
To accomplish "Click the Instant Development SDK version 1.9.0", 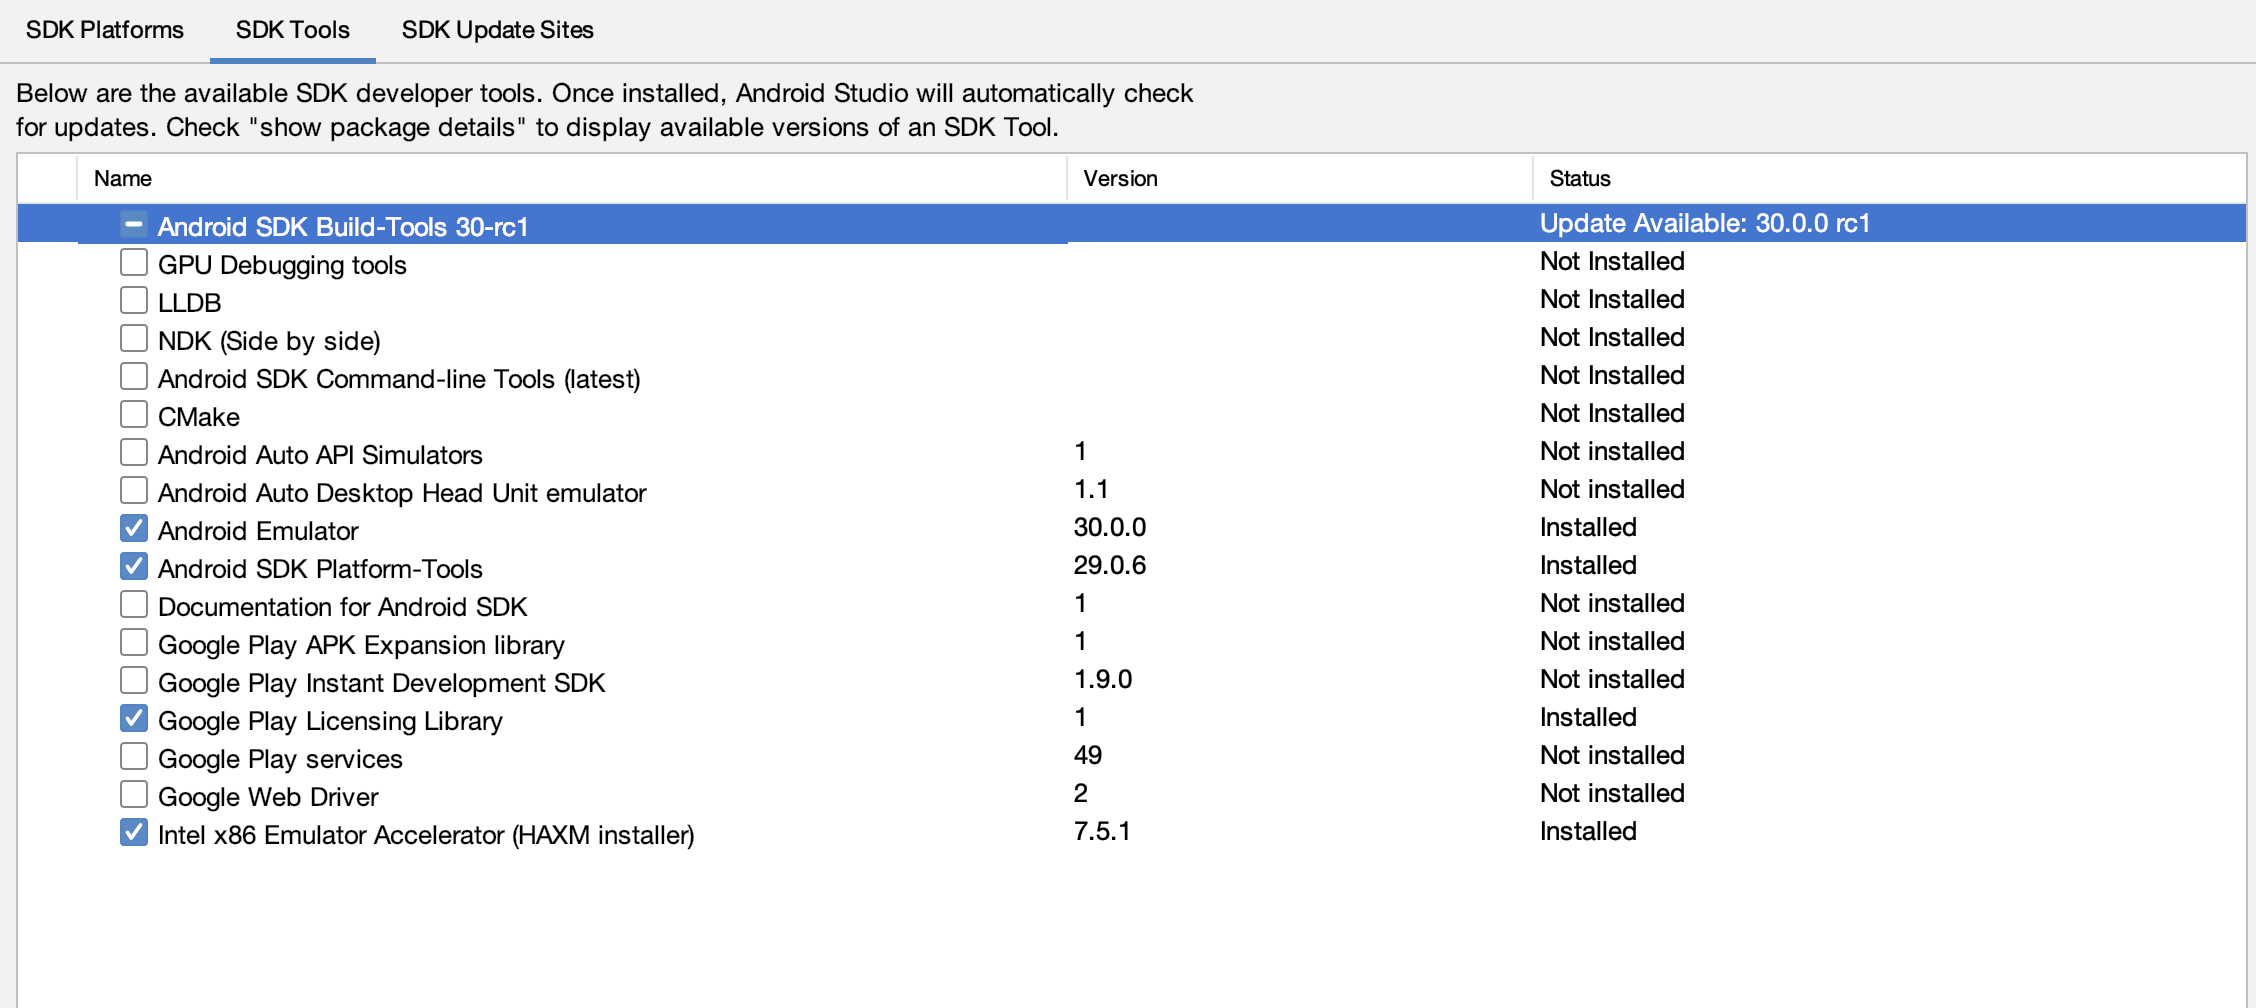I will click(x=1103, y=679).
